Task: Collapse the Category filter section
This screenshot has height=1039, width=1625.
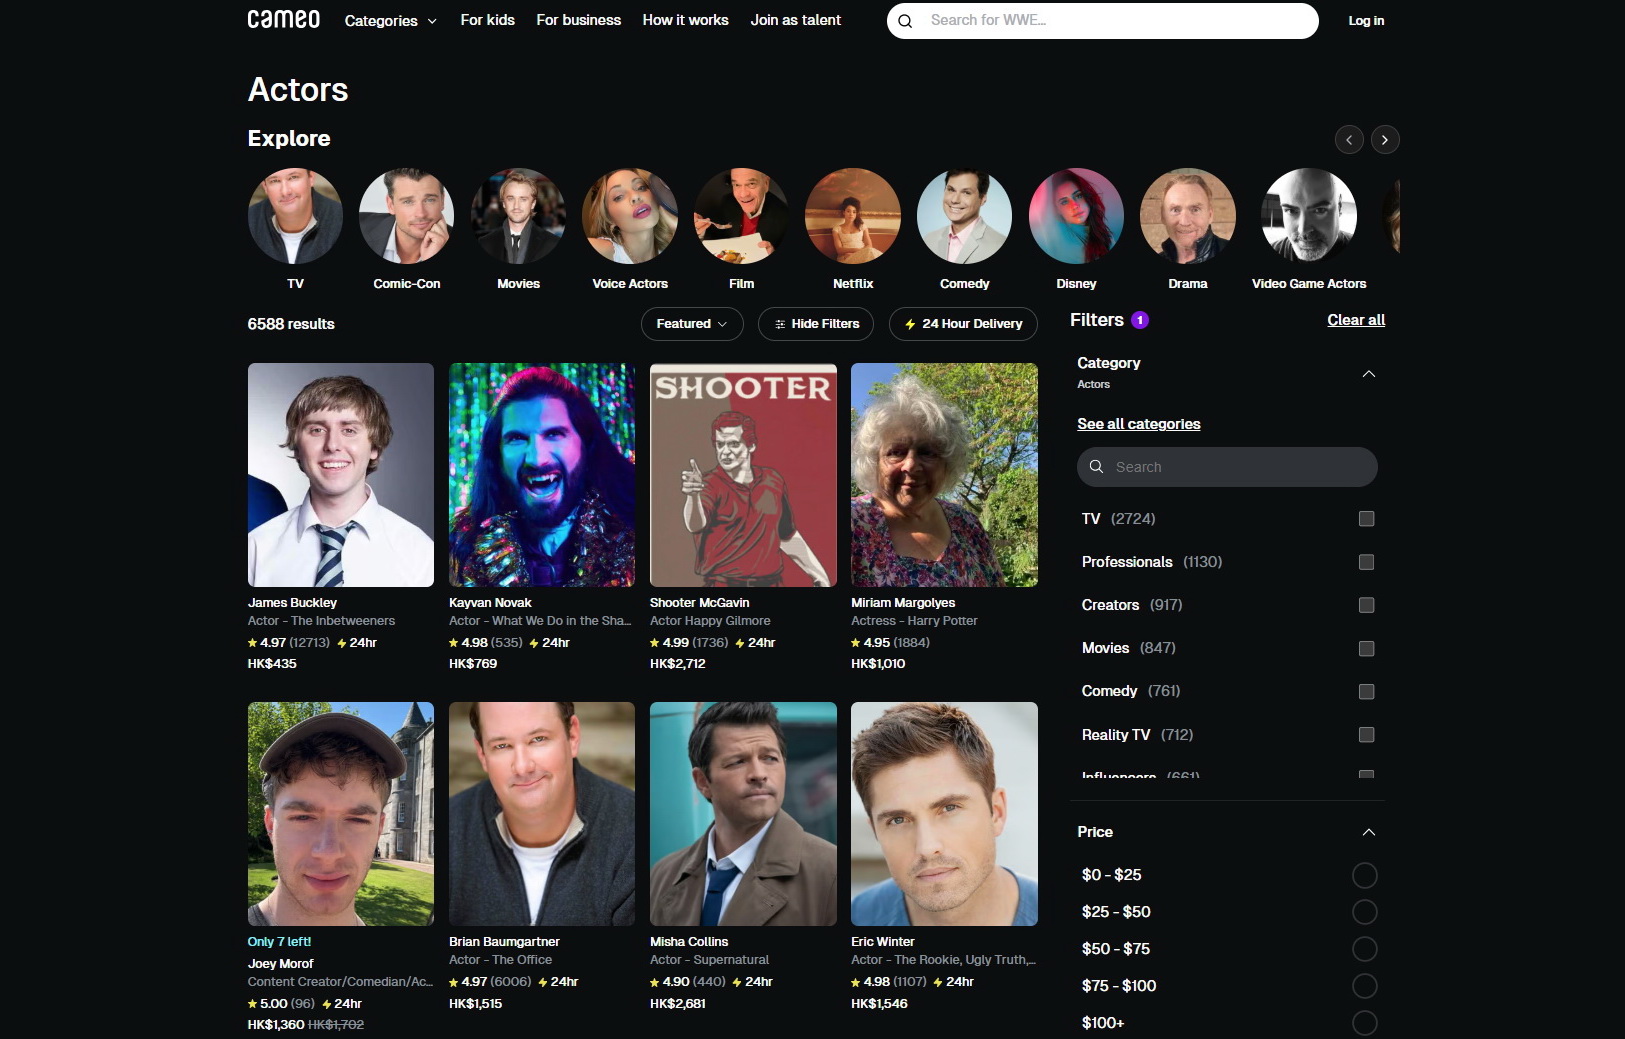Action: coord(1368,374)
